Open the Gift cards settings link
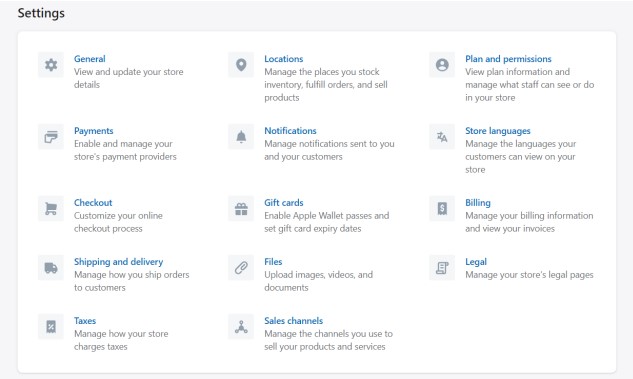This screenshot has width=633, height=379. pos(284,203)
